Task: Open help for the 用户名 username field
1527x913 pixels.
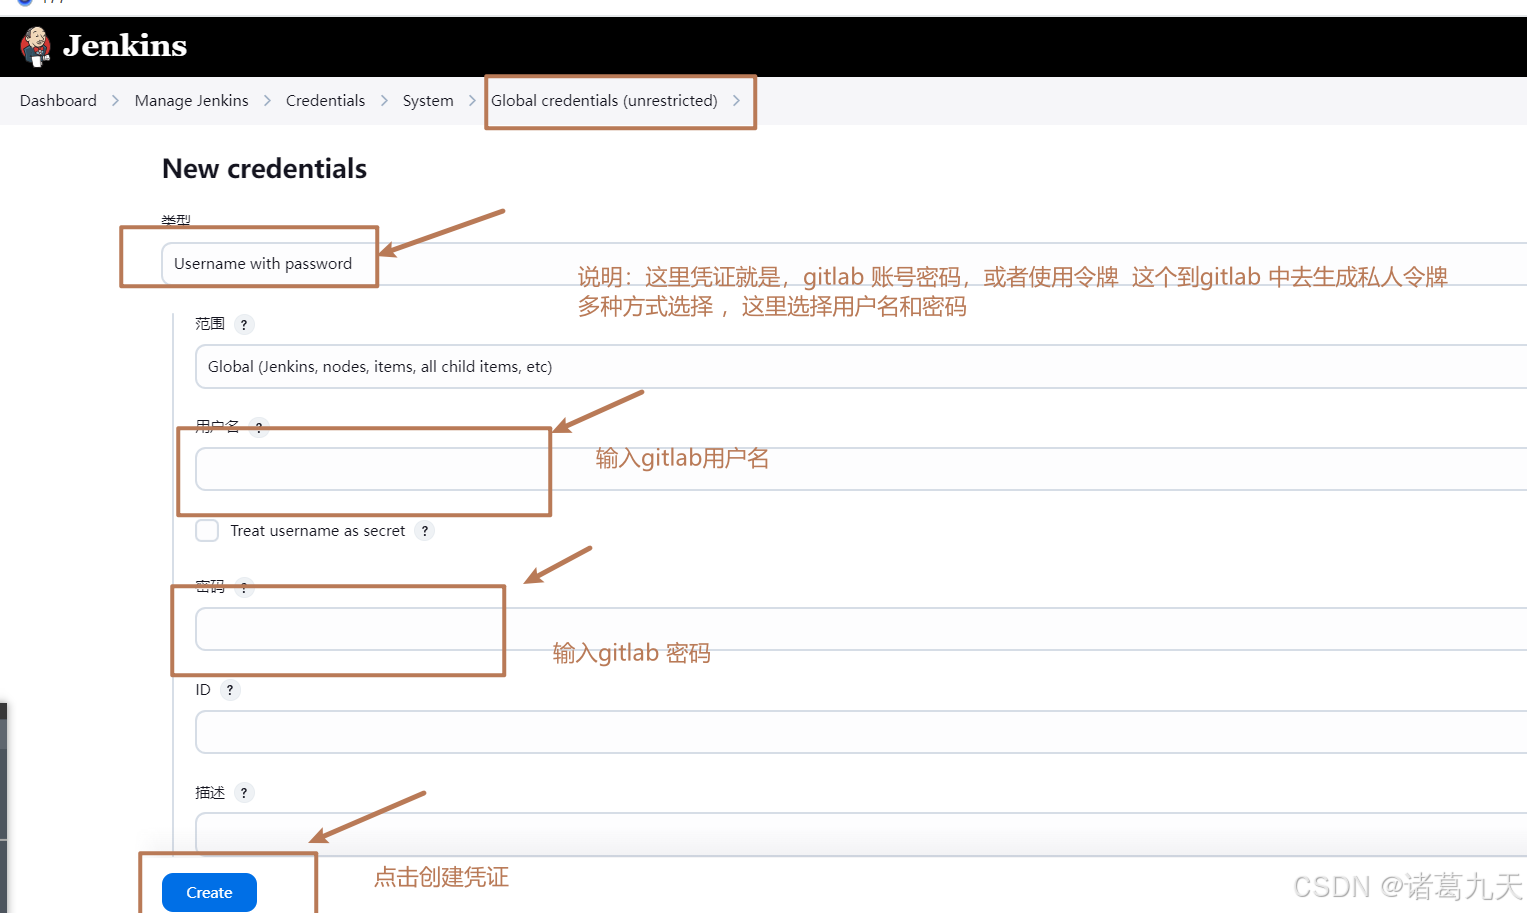Action: 258,427
